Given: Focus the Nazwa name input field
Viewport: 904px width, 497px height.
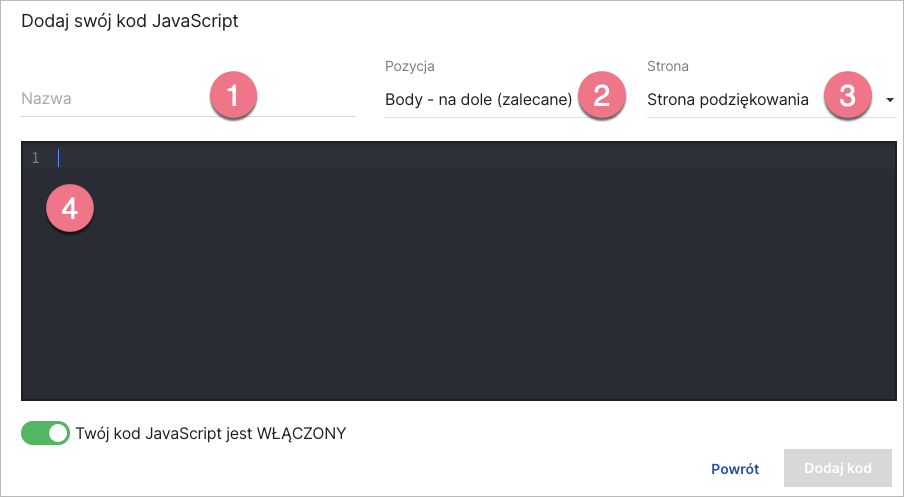Looking at the screenshot, I should coord(110,99).
